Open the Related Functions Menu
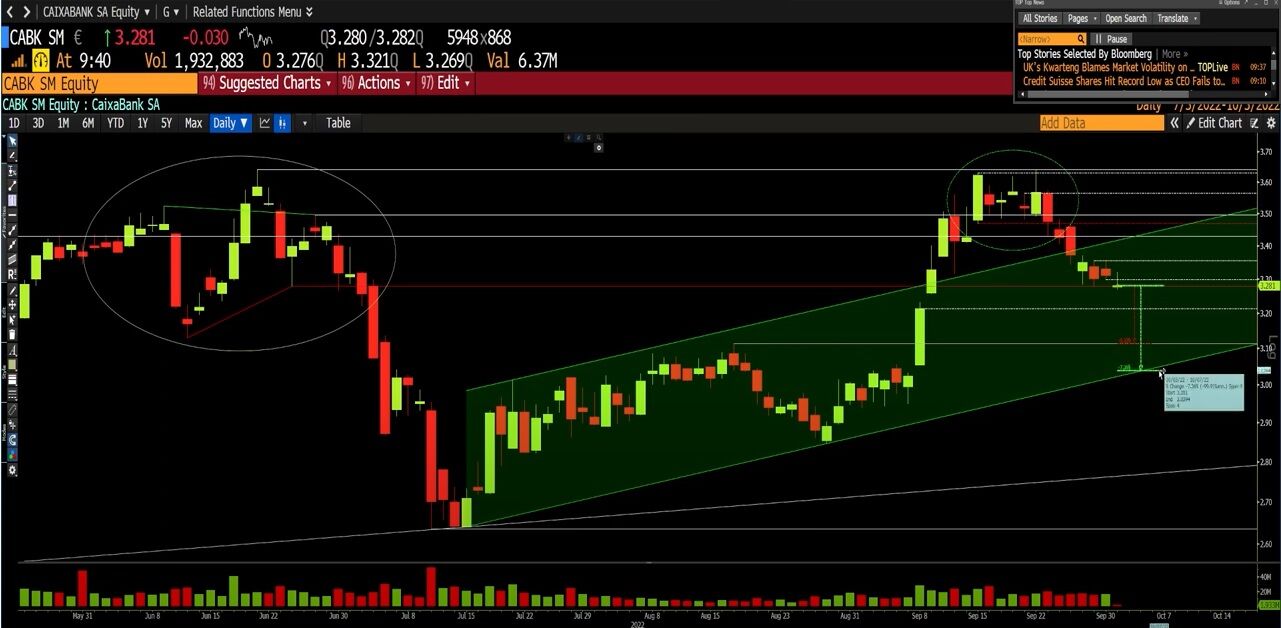Screen dimensions: 1281x628 (252, 12)
